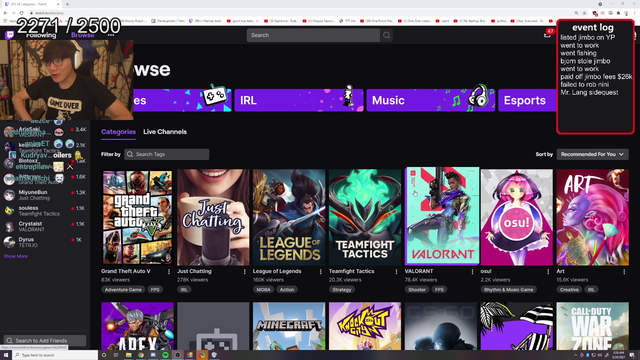
Task: Switch to the Live Channels tab
Action: pos(165,132)
